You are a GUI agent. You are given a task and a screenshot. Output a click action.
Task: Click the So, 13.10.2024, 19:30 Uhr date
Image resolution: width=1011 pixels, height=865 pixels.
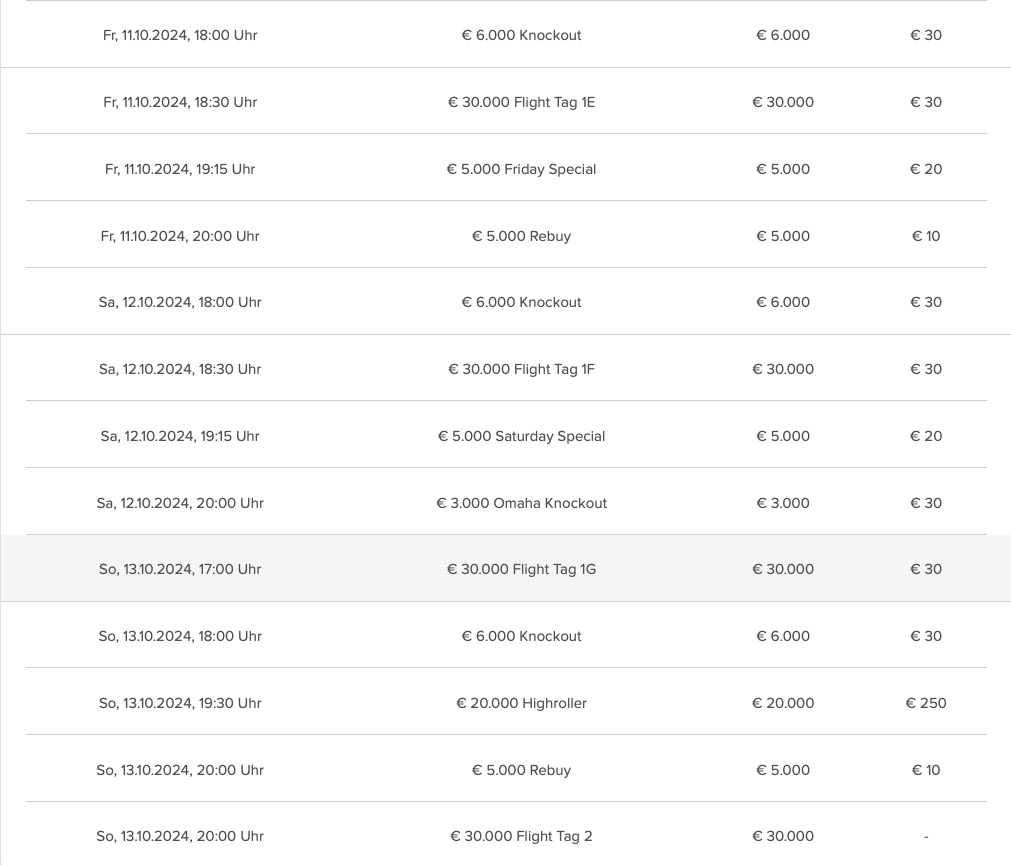(x=180, y=703)
